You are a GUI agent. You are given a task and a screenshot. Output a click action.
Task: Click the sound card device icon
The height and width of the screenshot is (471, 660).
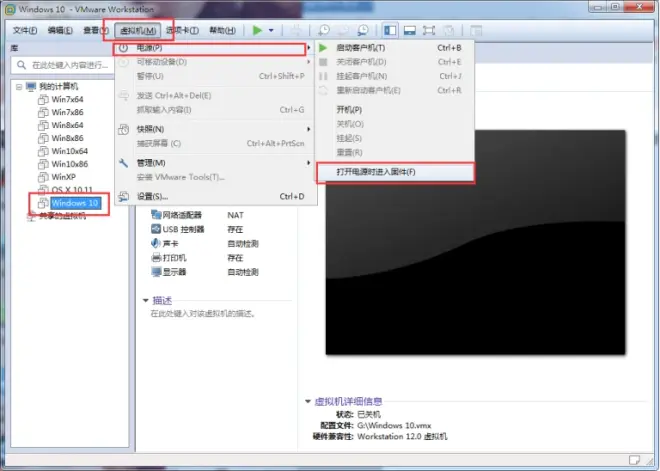[x=156, y=243]
